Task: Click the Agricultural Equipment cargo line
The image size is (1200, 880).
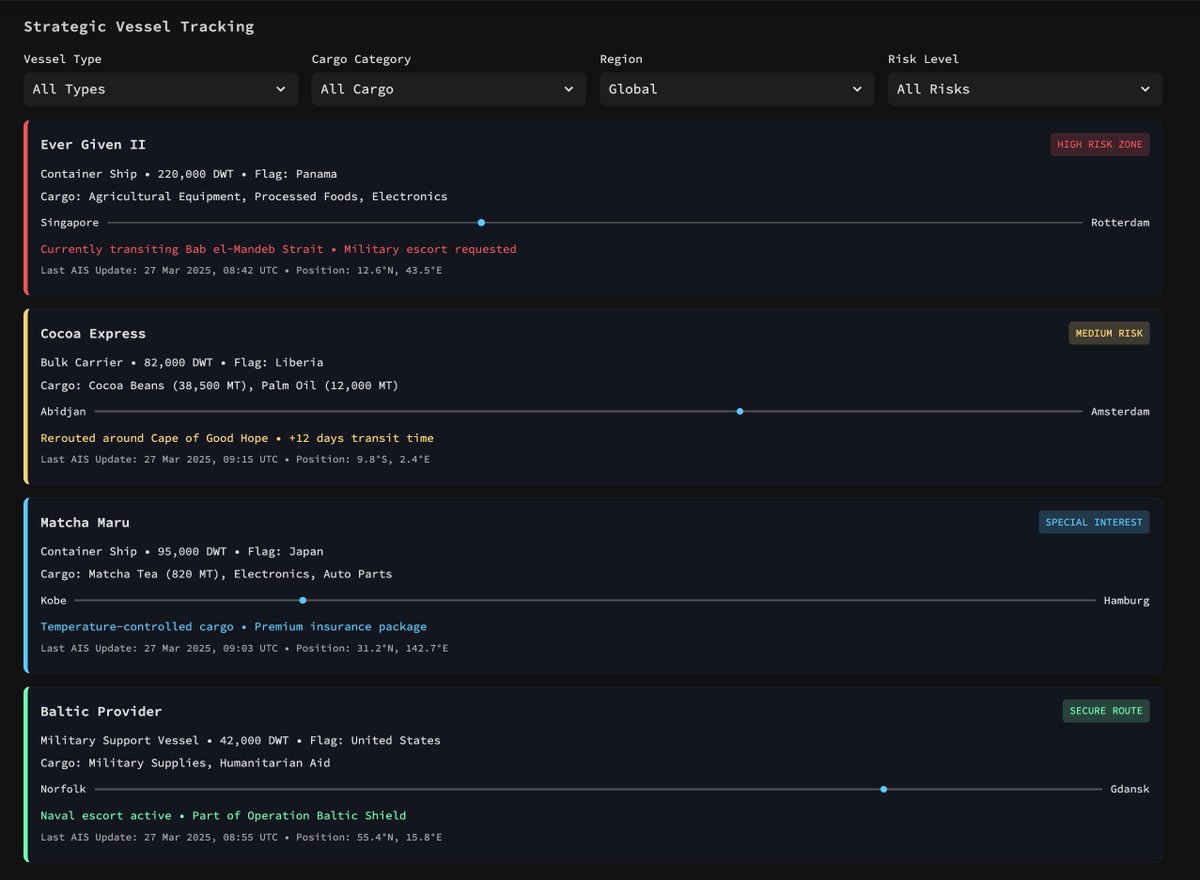Action: (x=244, y=196)
